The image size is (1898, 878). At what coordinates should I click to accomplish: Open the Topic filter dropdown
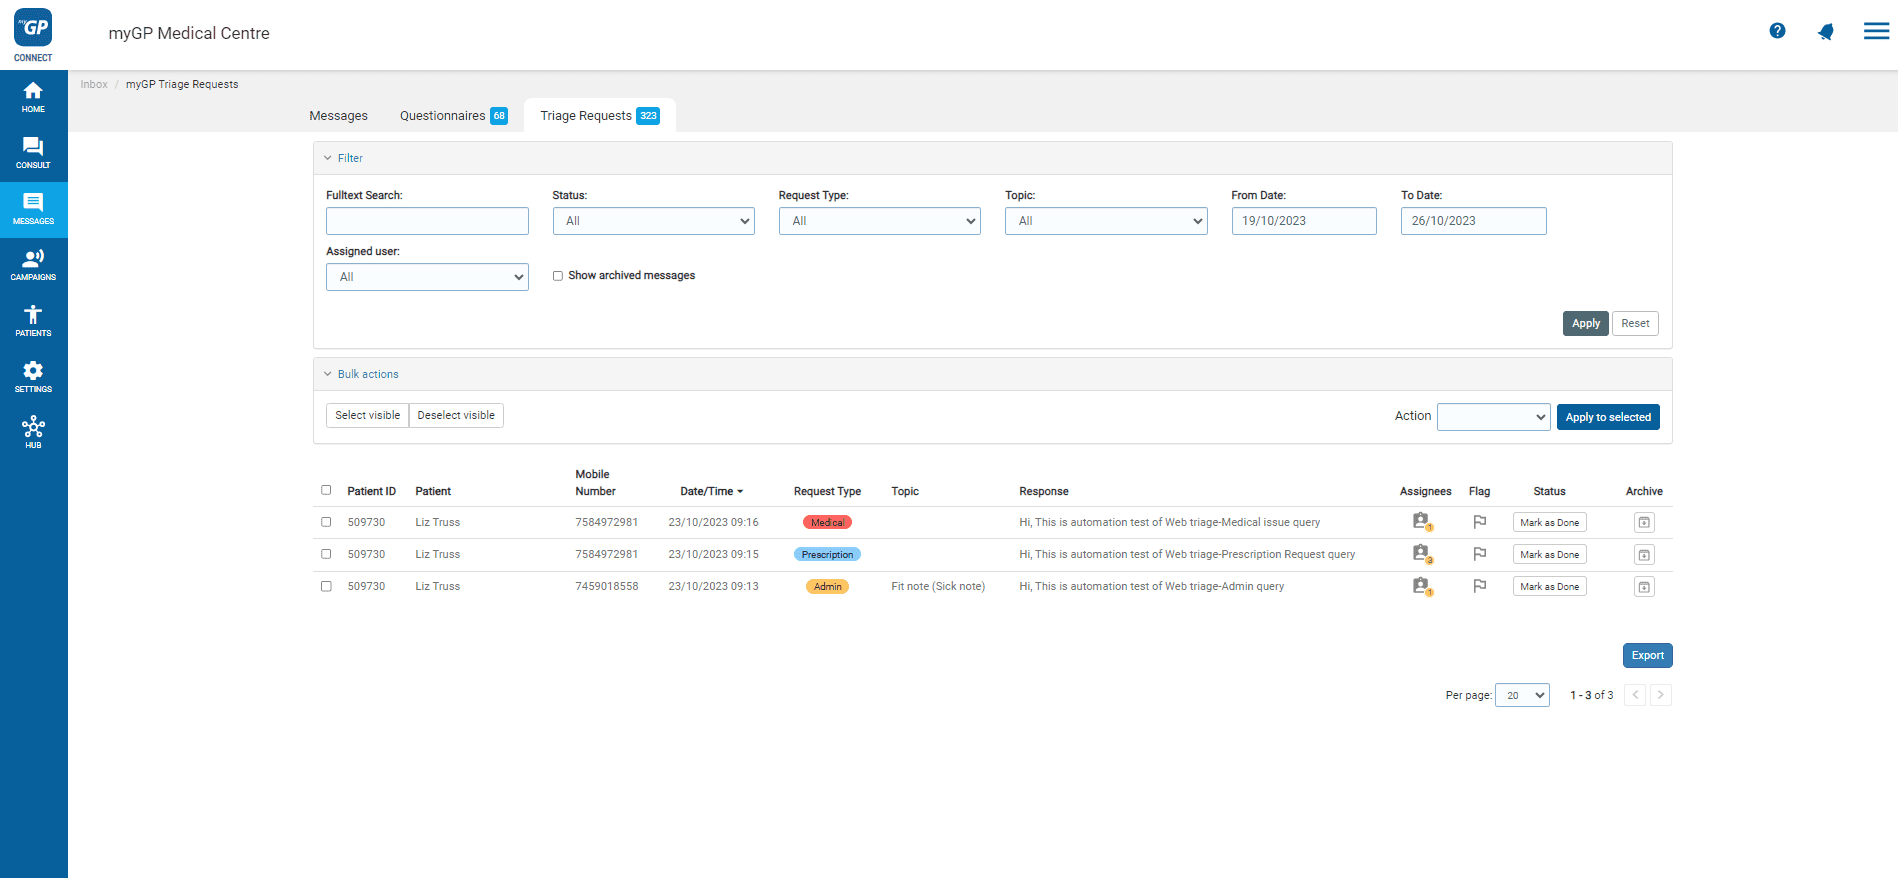coord(1106,221)
